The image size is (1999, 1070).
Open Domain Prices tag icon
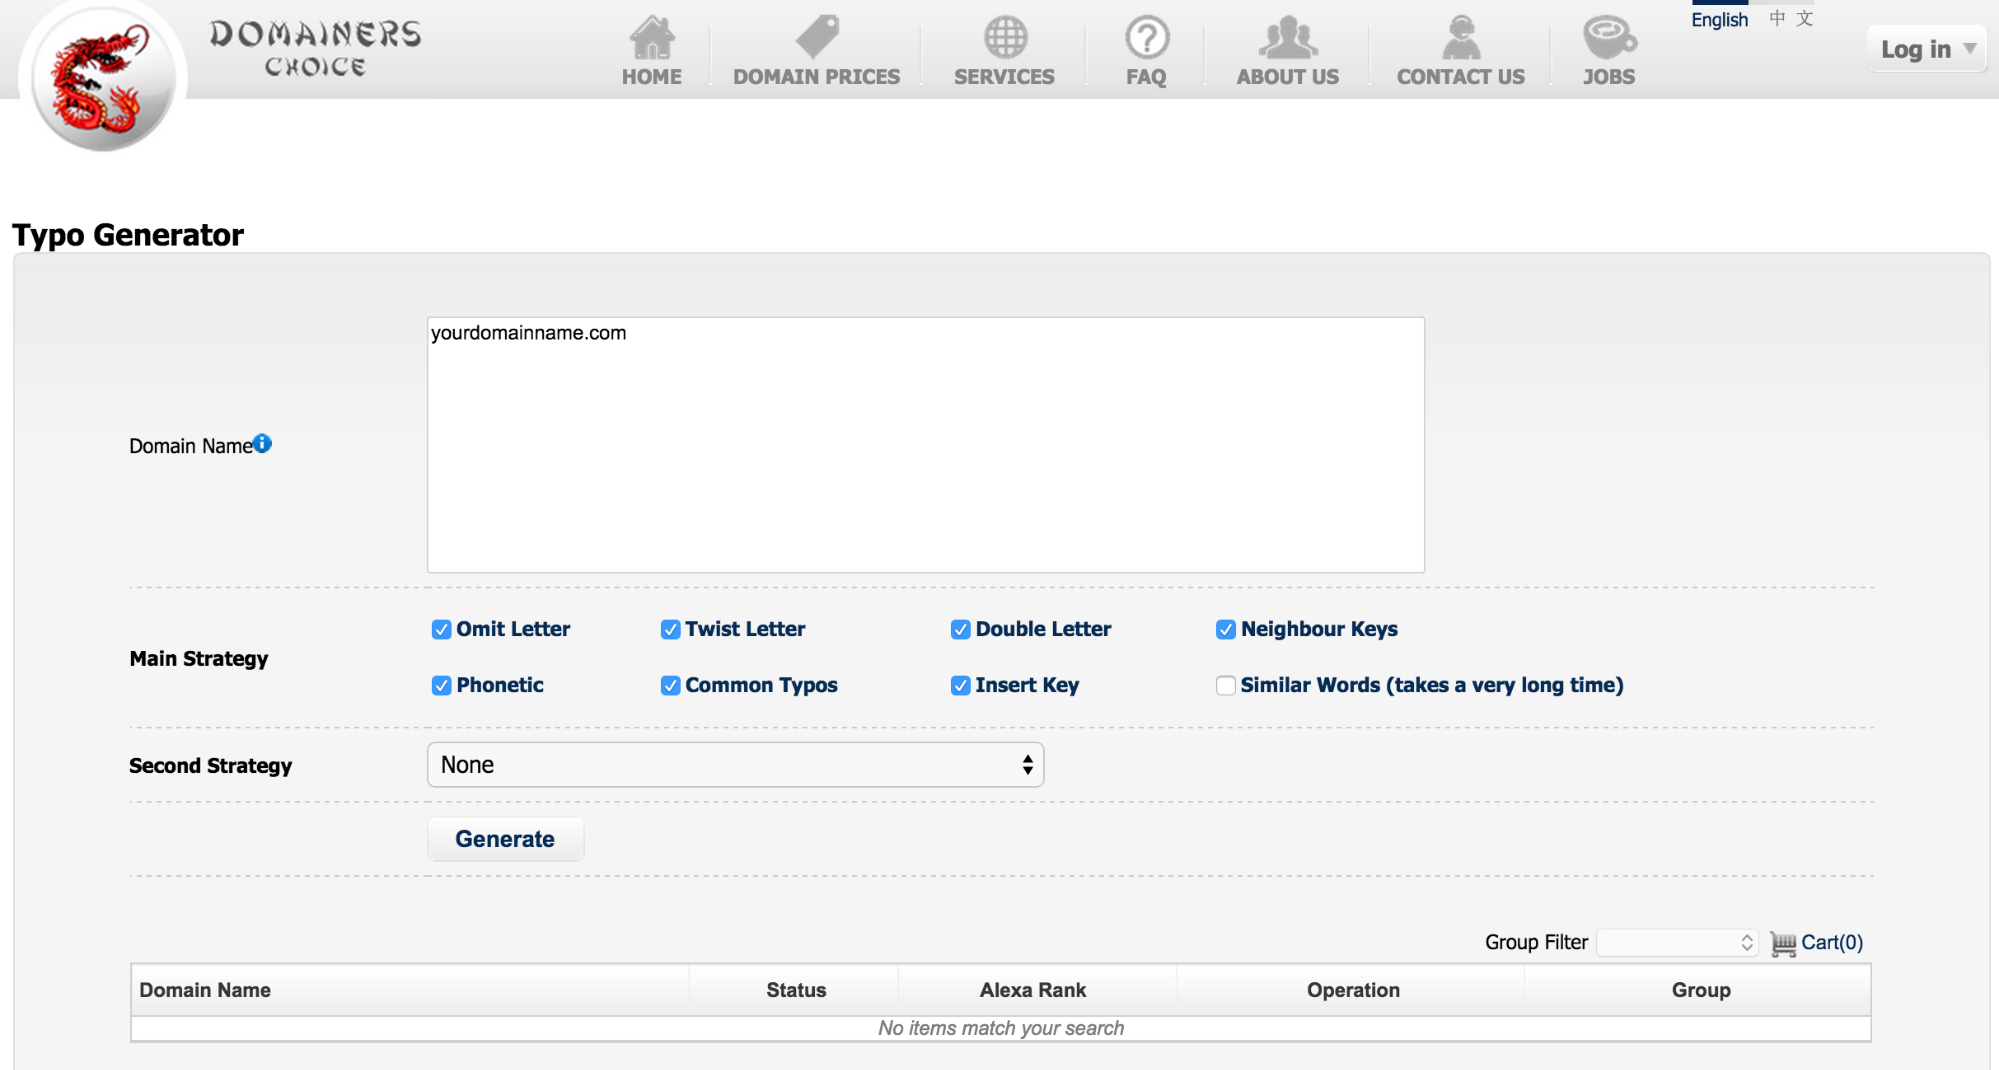[817, 37]
